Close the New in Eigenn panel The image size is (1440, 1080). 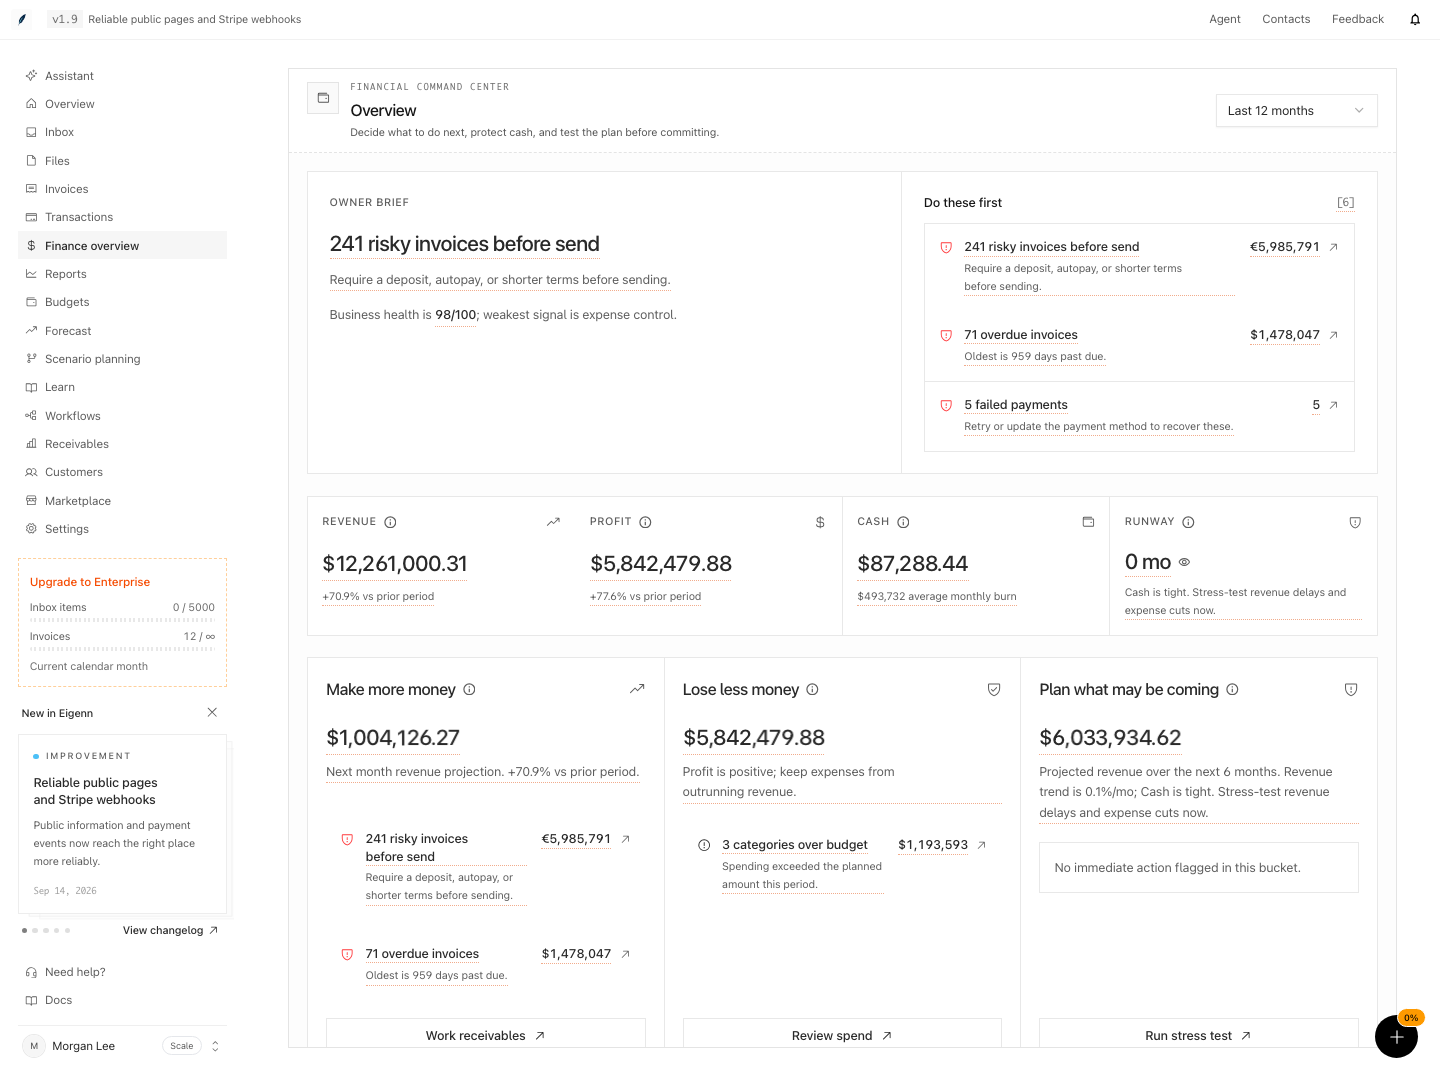point(212,712)
